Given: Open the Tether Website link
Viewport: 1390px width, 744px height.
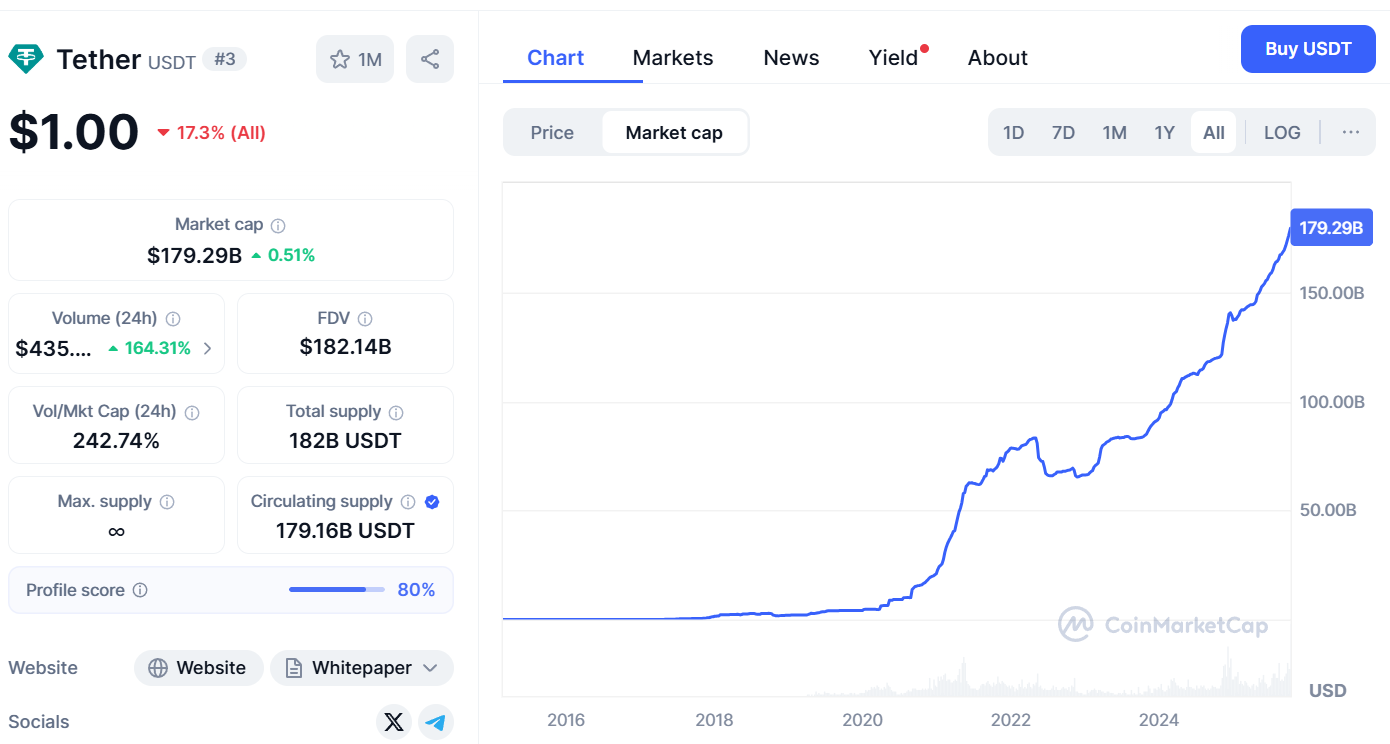Looking at the screenshot, I should point(199,668).
